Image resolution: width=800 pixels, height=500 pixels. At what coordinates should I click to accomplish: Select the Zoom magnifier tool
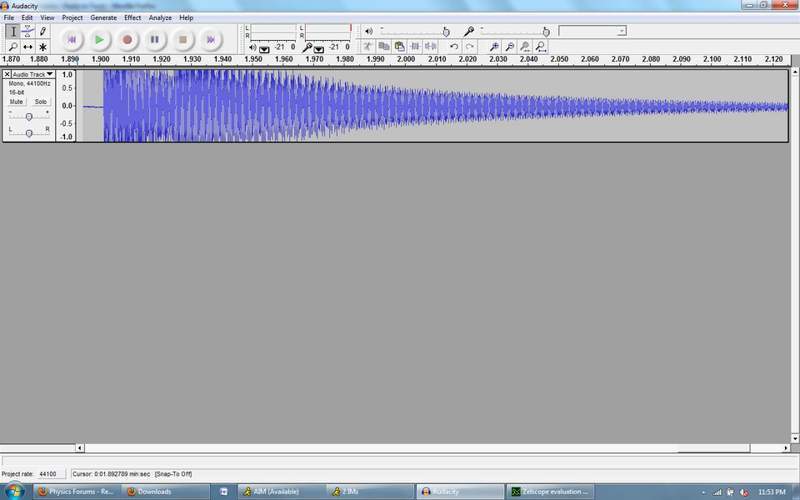pos(13,47)
